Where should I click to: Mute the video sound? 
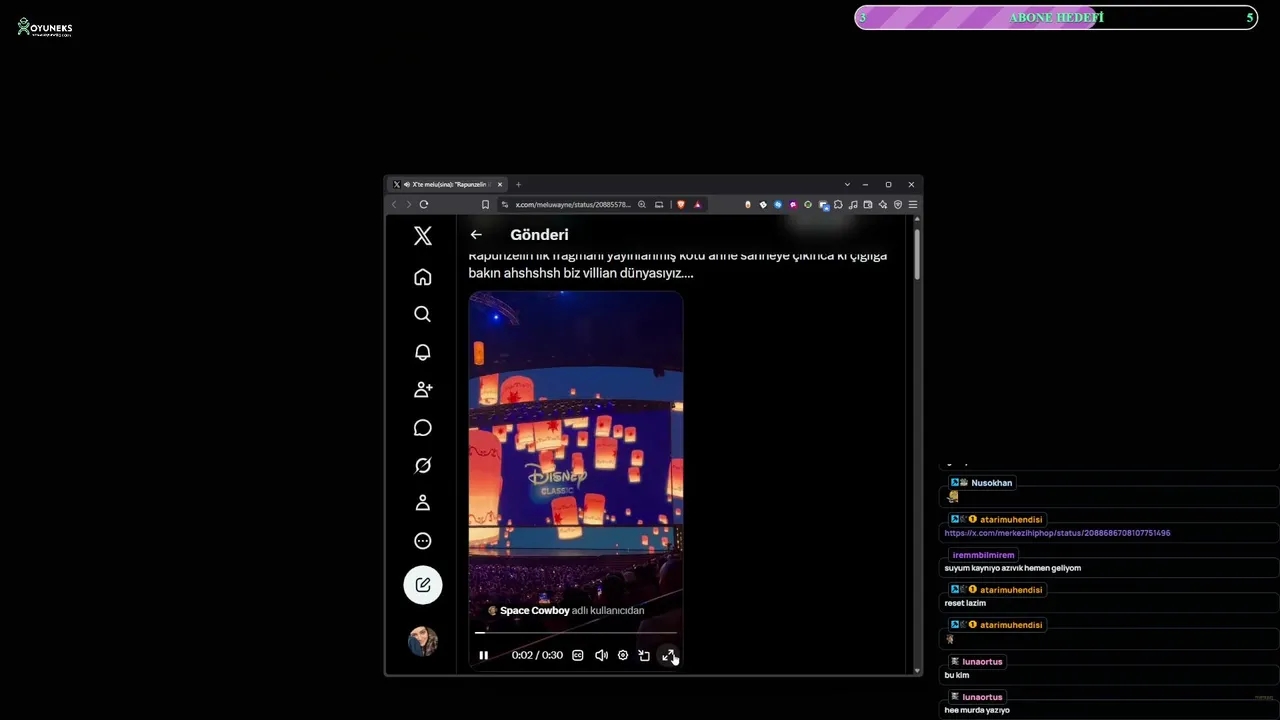(601, 656)
